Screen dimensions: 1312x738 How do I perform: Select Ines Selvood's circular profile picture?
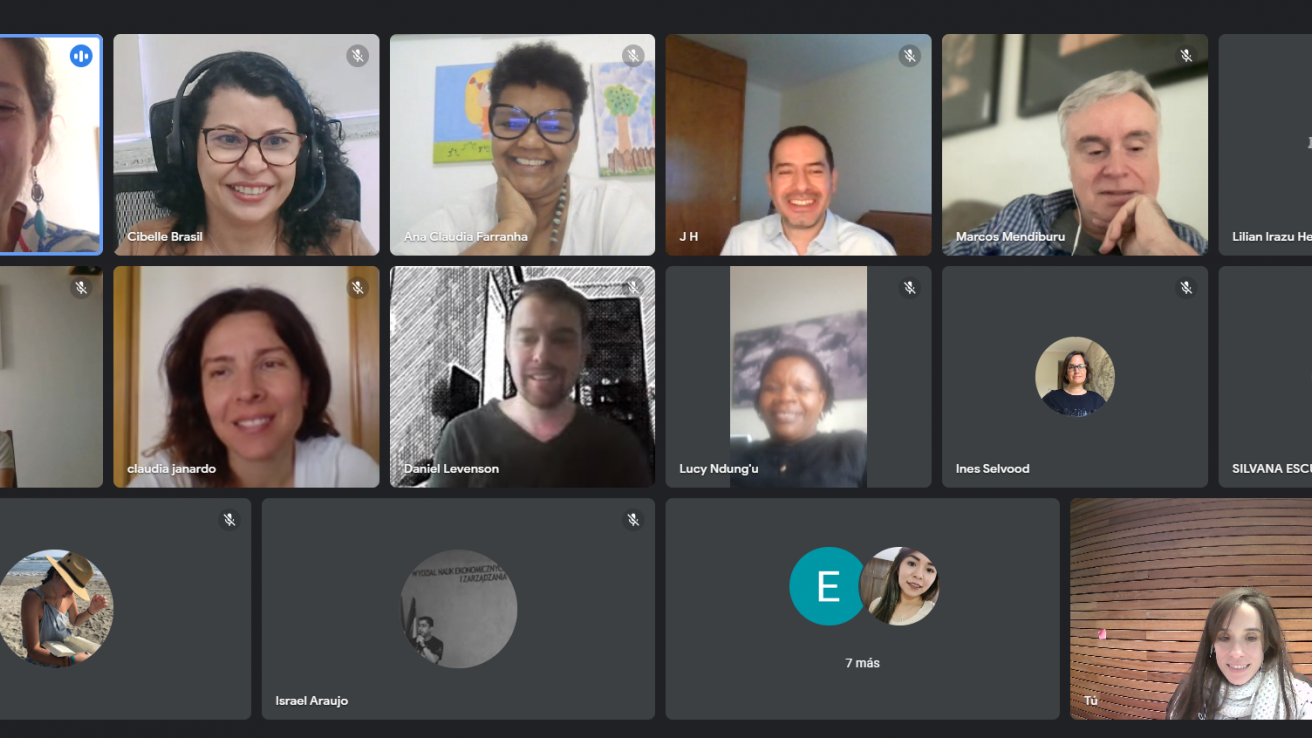tap(1075, 377)
